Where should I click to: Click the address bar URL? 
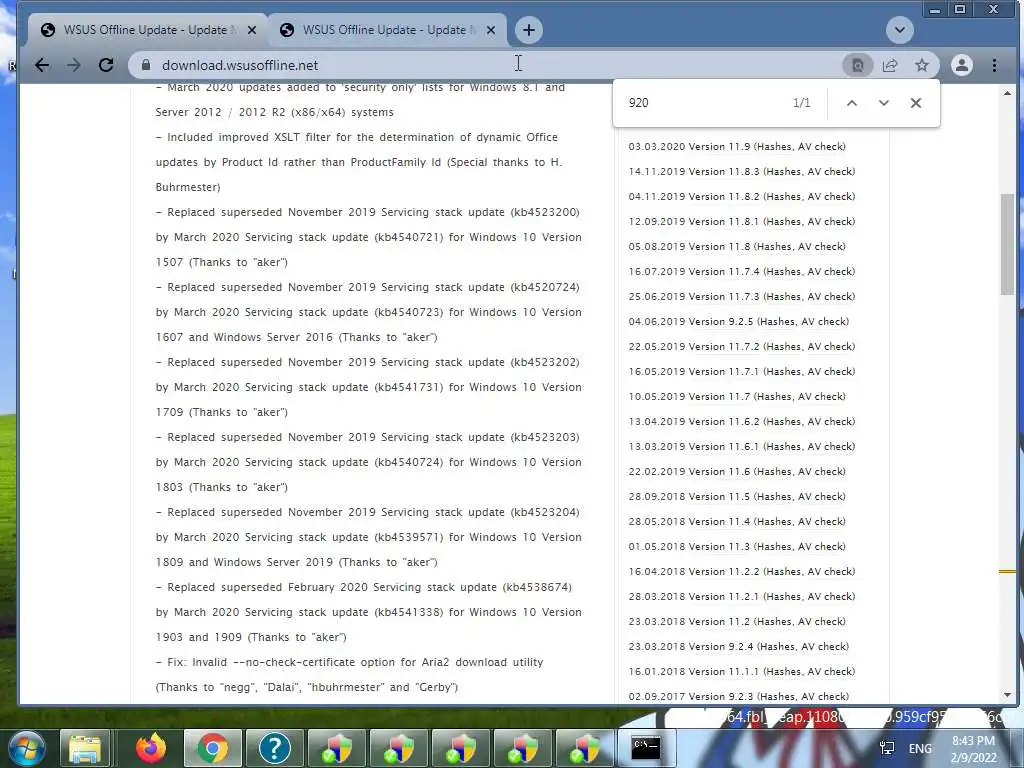tap(240, 65)
